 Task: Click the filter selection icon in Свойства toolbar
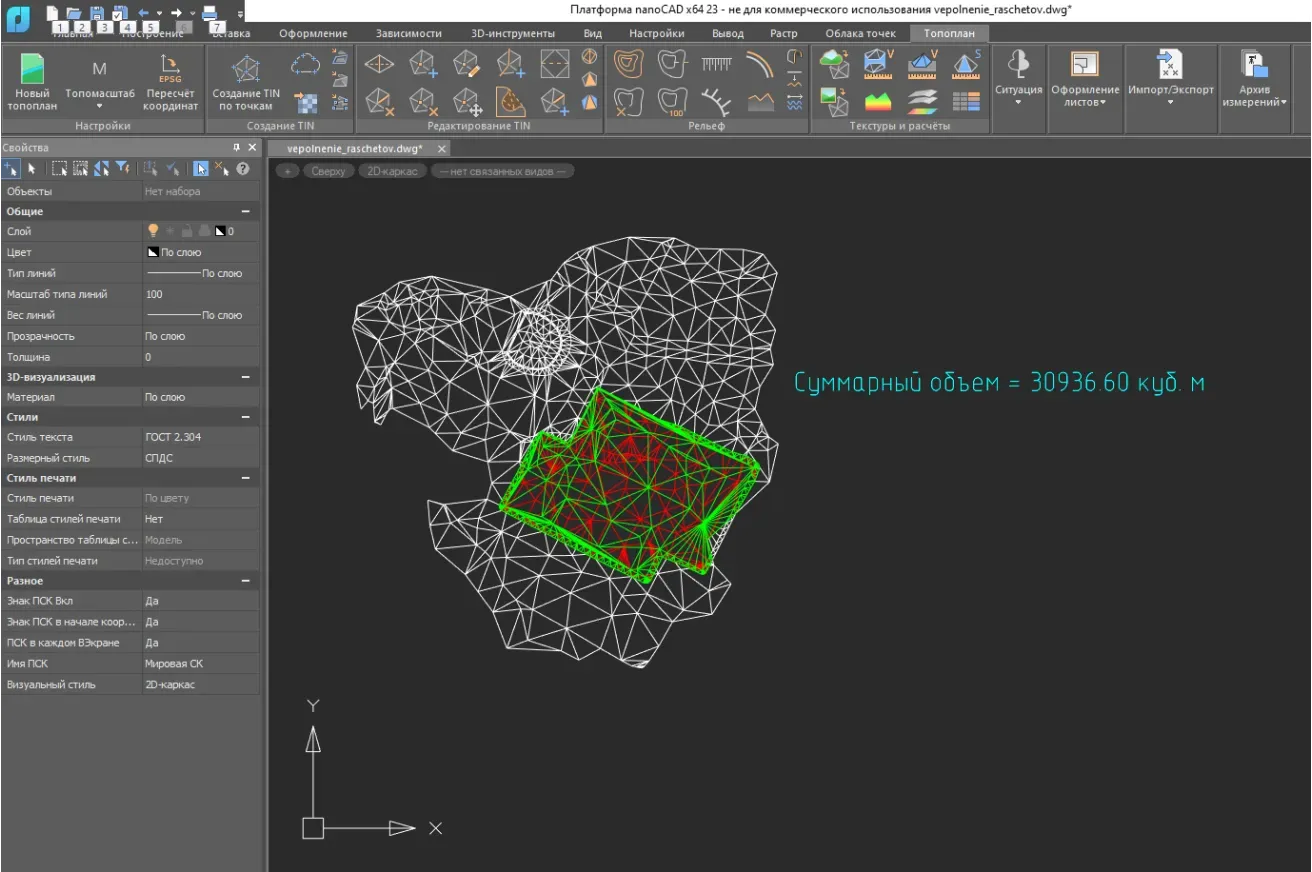[122, 169]
